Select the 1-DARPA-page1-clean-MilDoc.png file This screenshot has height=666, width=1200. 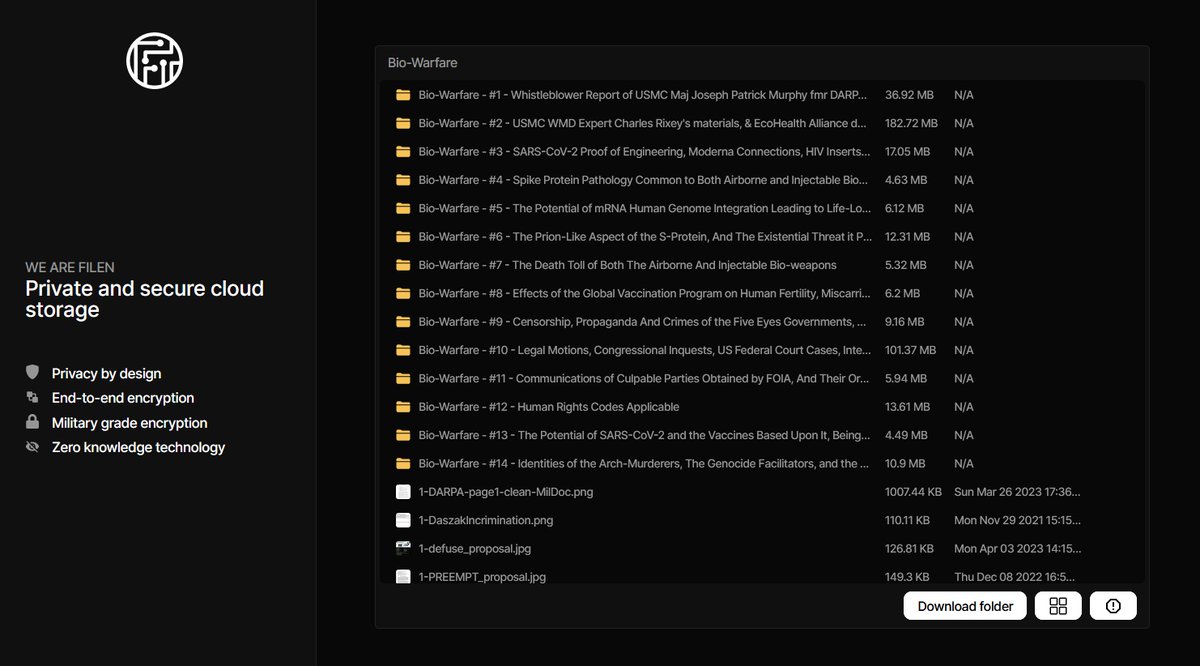point(506,492)
